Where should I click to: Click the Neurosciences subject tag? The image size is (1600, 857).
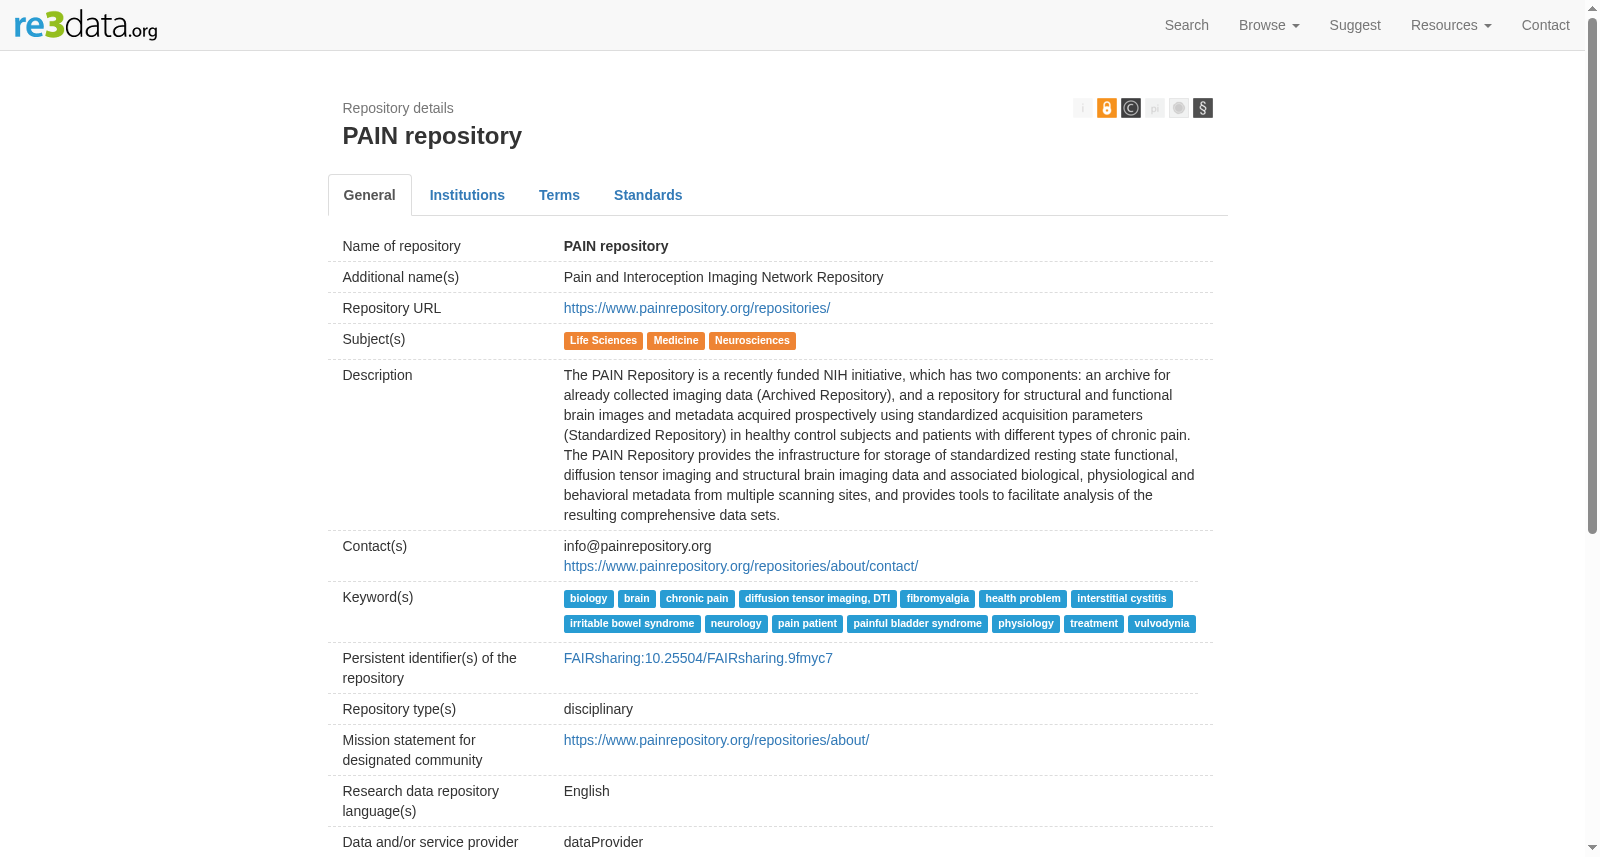point(752,341)
